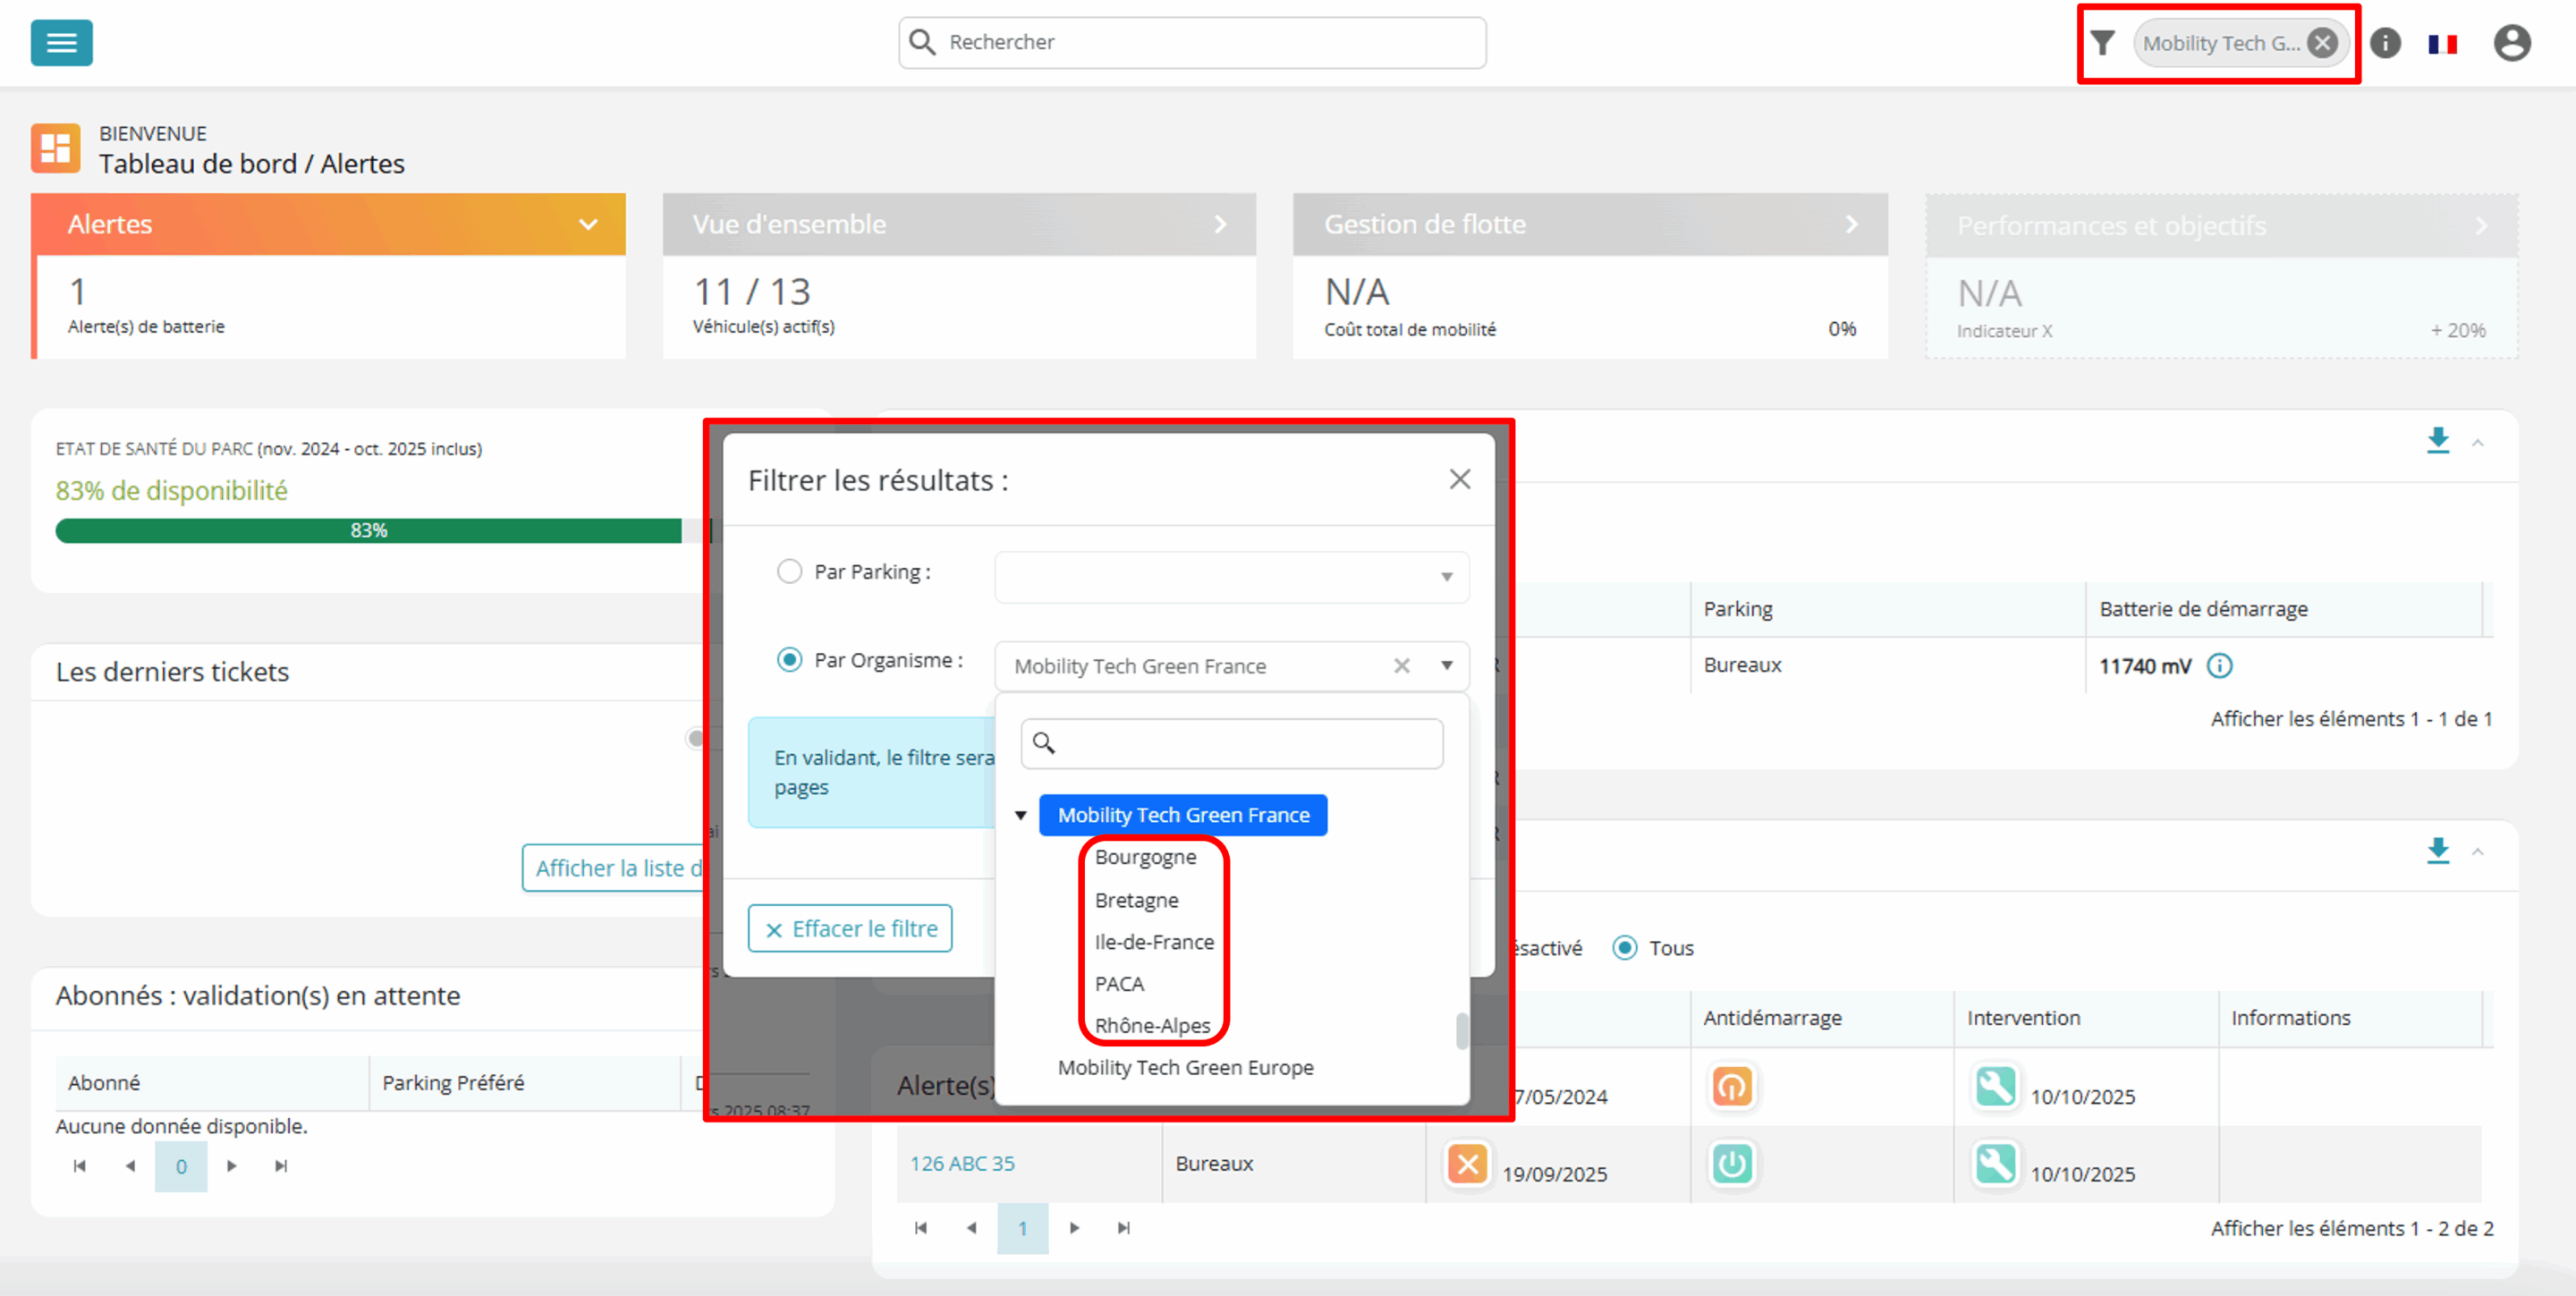2576x1296 pixels.
Task: Open the user account profile icon
Action: (2511, 43)
